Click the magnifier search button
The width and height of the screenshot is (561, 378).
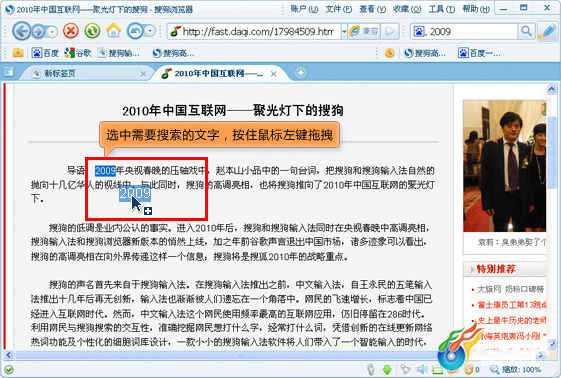pyautogui.click(x=526, y=31)
